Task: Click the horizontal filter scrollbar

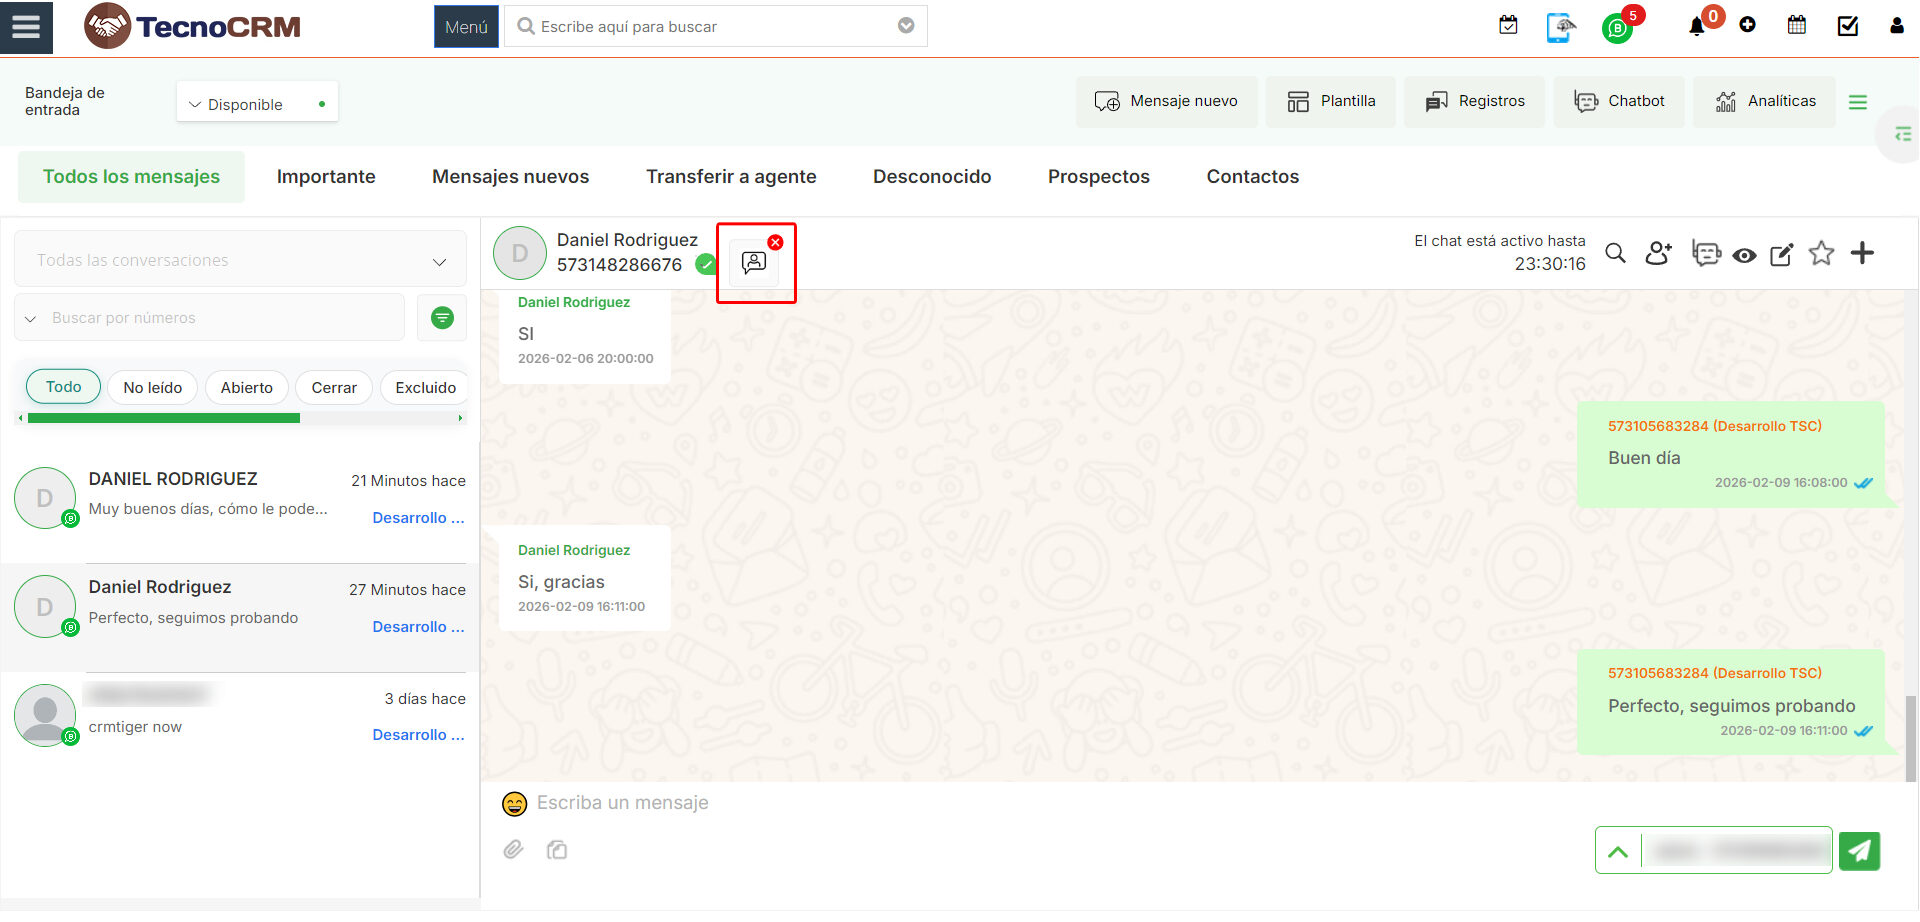Action: [240, 418]
